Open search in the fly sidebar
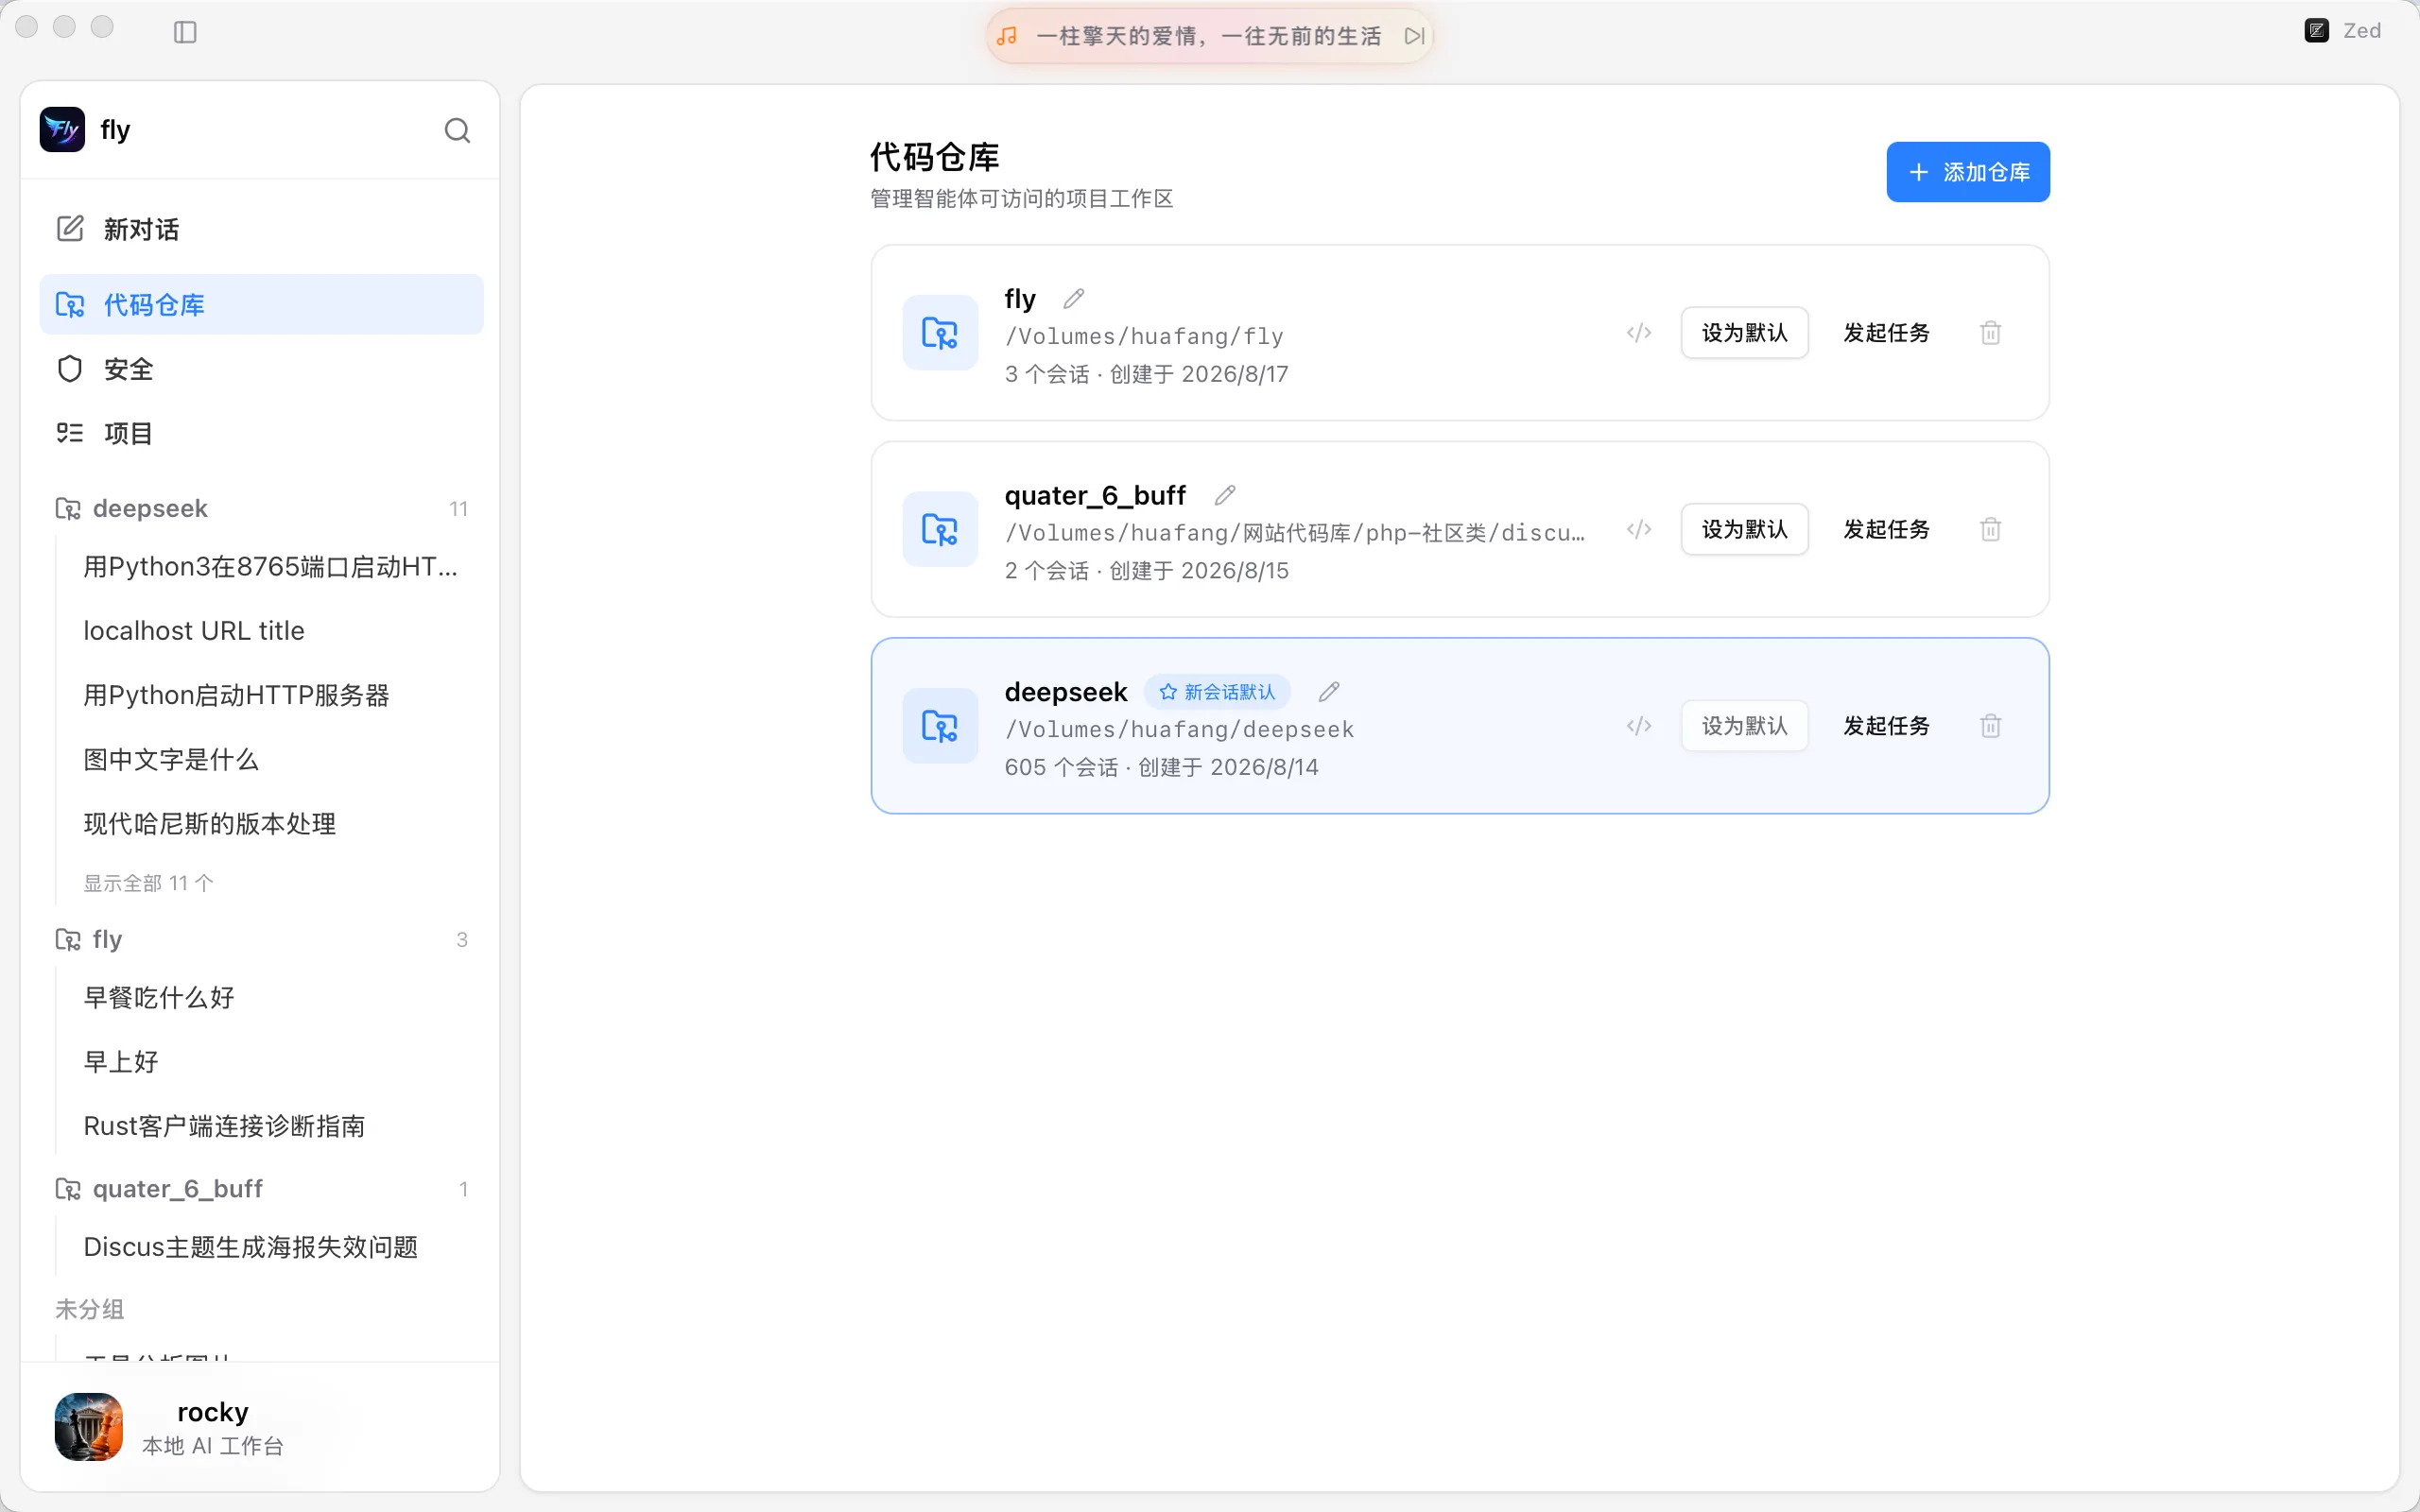 457,130
